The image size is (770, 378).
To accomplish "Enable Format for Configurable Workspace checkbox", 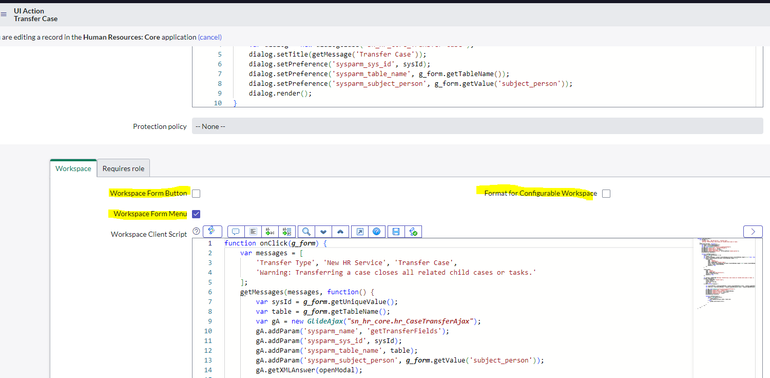I will pyautogui.click(x=606, y=193).
